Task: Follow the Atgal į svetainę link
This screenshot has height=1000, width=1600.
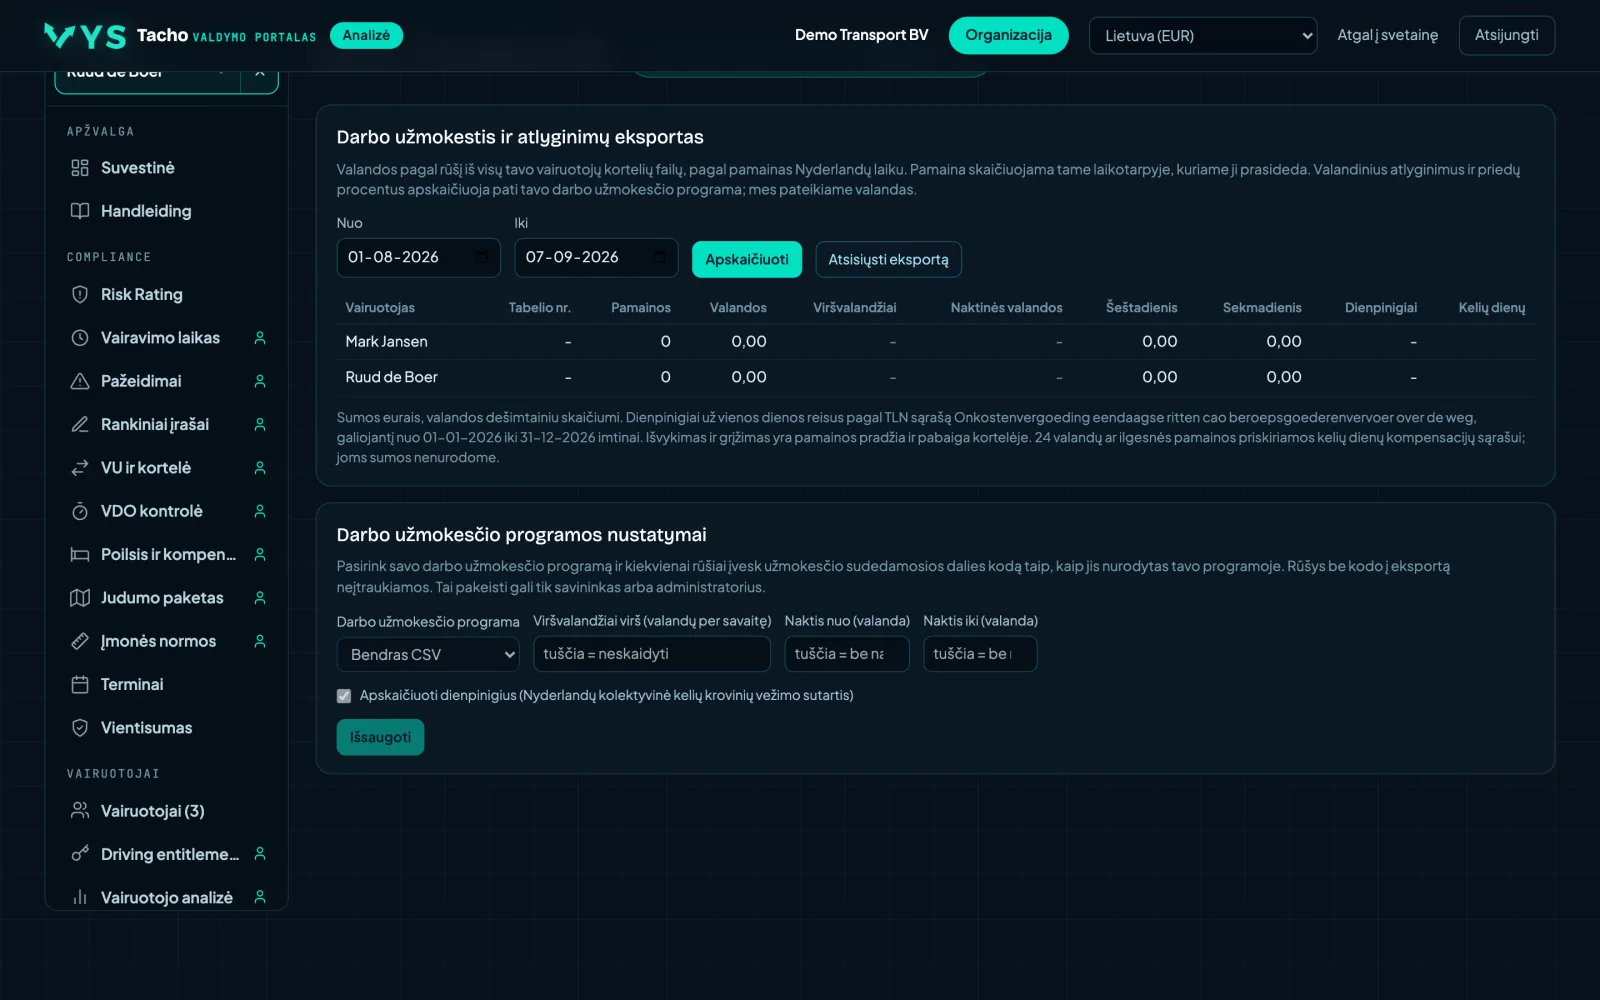Action: (x=1387, y=35)
